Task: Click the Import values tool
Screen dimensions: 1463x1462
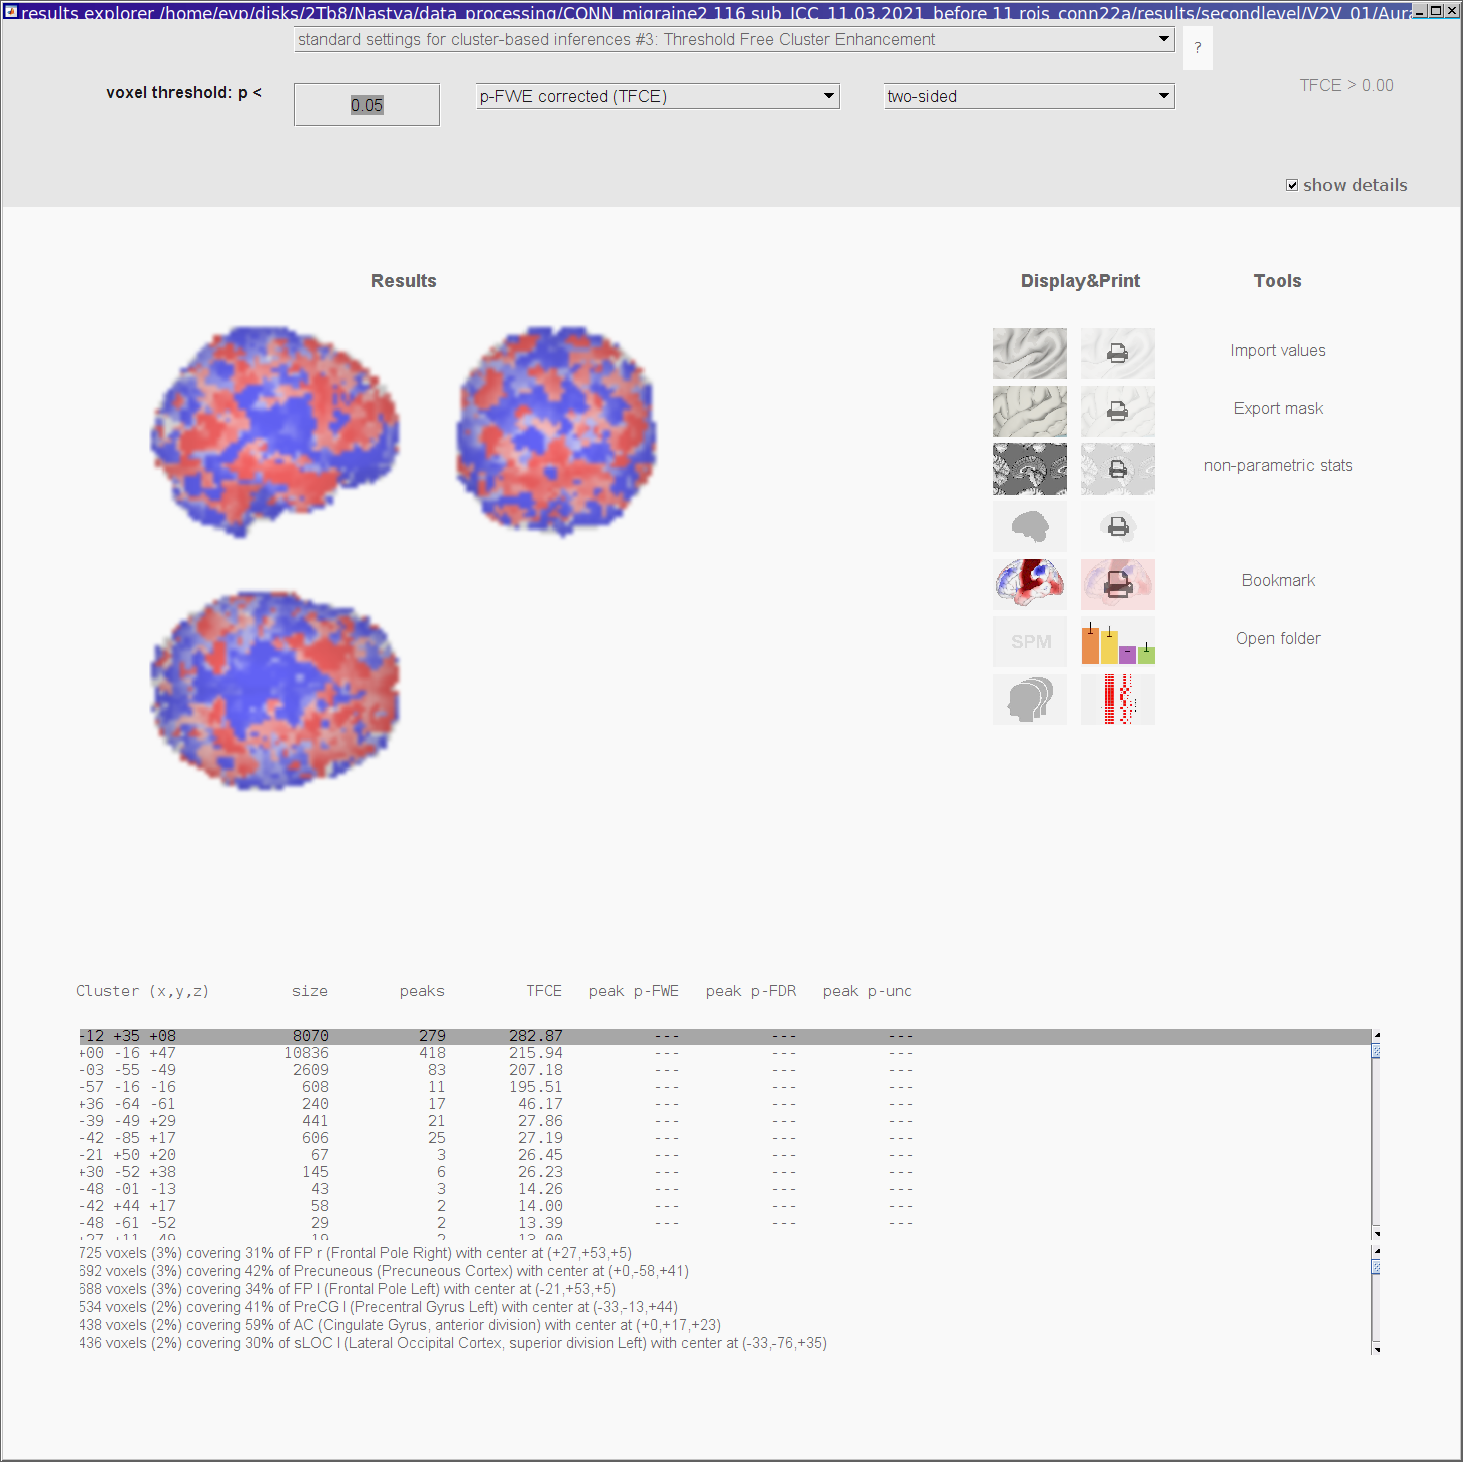Action: coord(1277,350)
